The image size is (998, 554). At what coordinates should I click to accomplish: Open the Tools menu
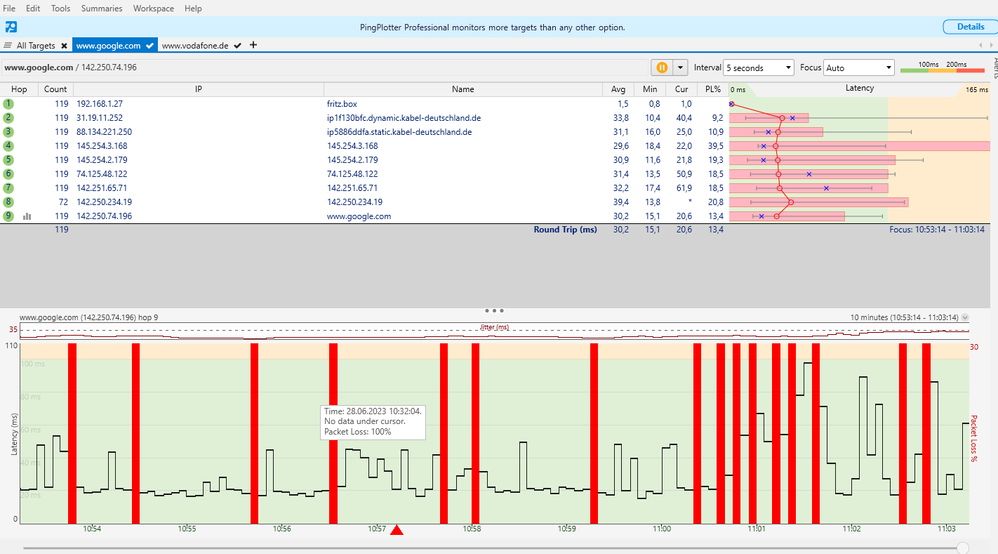pos(60,8)
